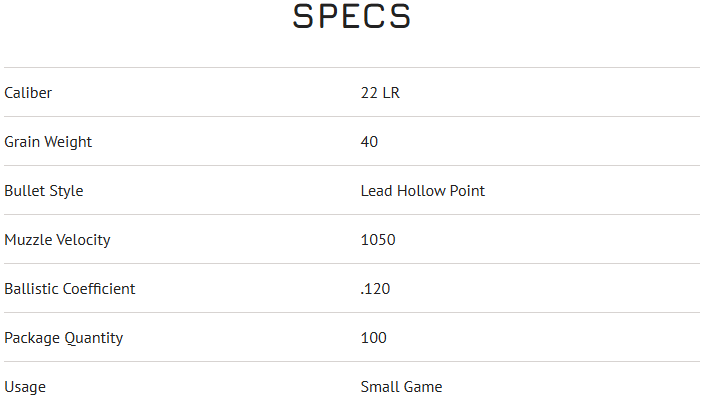This screenshot has width=706, height=404.
Task: Select the ballistic coefficient value .120
Action: (375, 289)
